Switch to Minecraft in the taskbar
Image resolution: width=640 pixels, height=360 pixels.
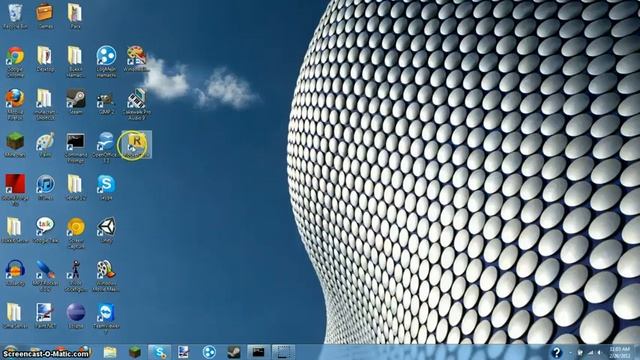135,352
